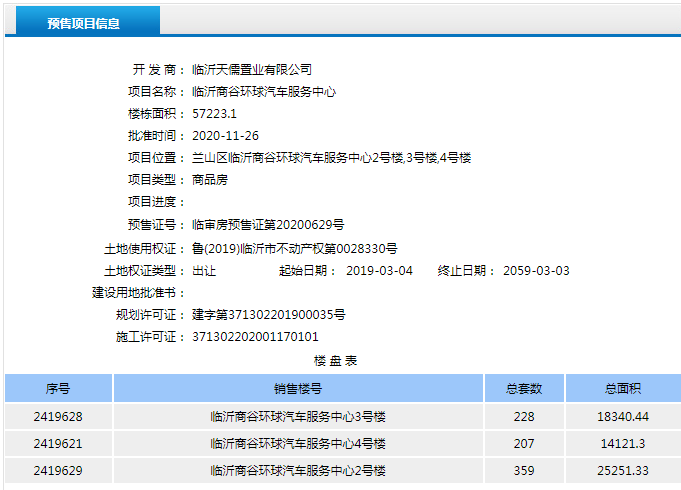Screen dimensions: 681x490
Task: Click the 楼盘表 table title
Action: pos(335,361)
